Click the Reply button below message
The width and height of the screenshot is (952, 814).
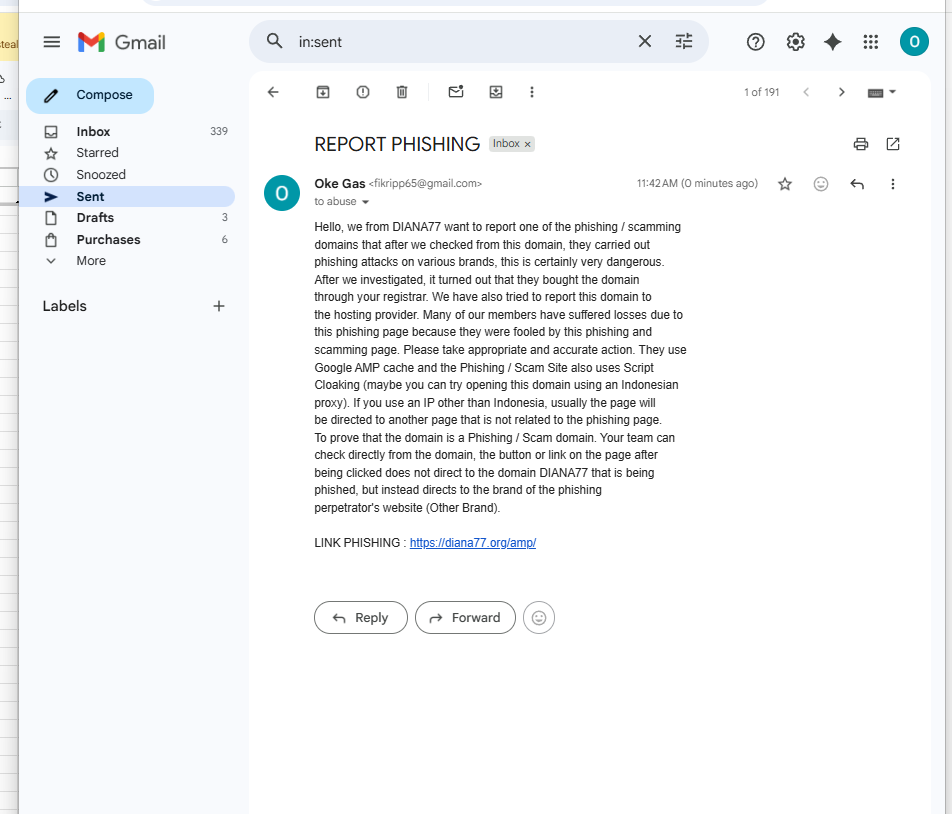click(x=361, y=618)
